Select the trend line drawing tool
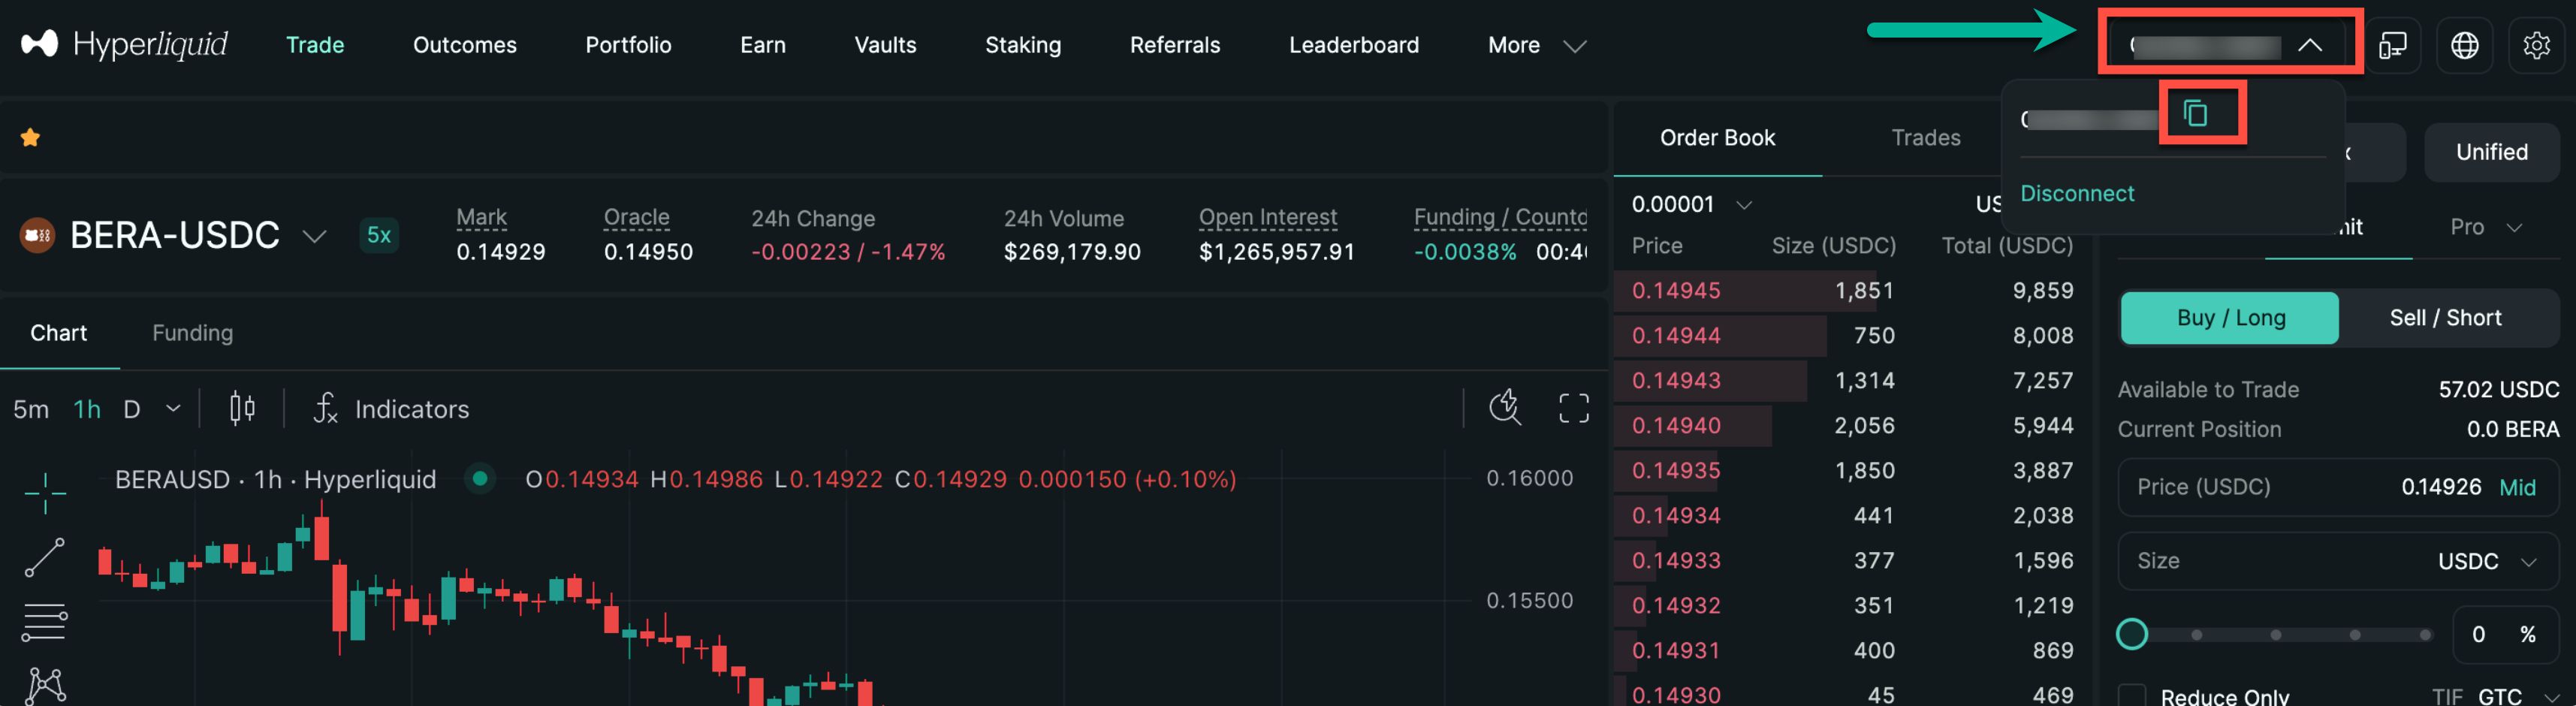The height and width of the screenshot is (706, 2576). [x=45, y=557]
